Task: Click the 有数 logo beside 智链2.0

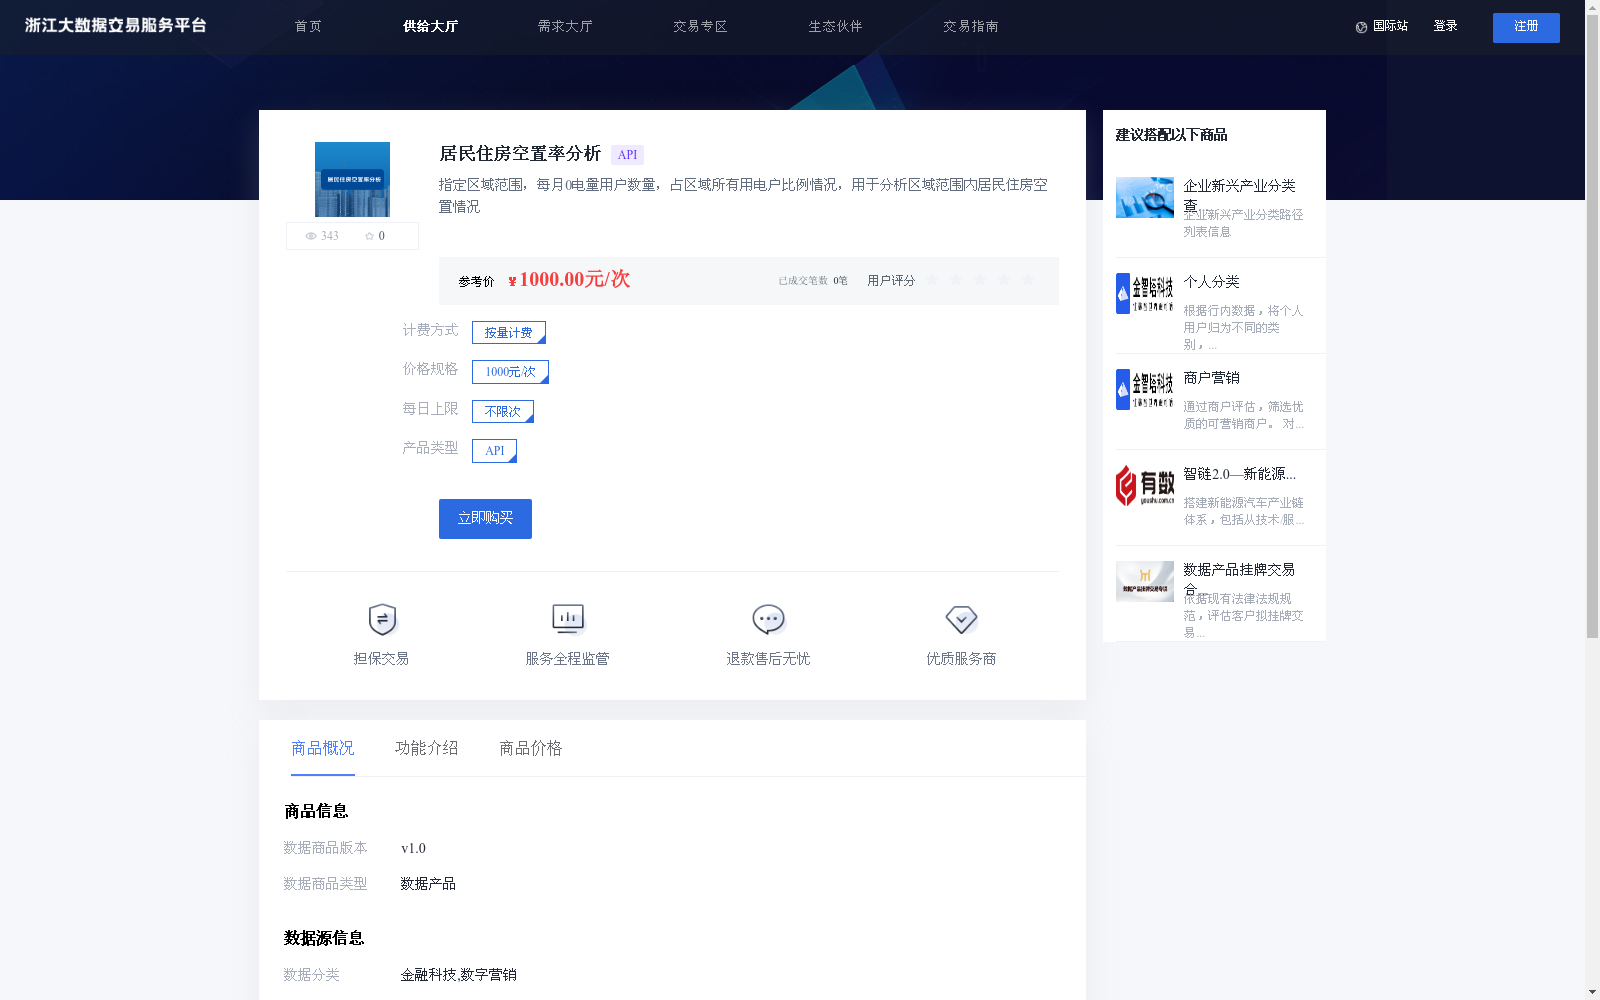Action: coord(1145,485)
